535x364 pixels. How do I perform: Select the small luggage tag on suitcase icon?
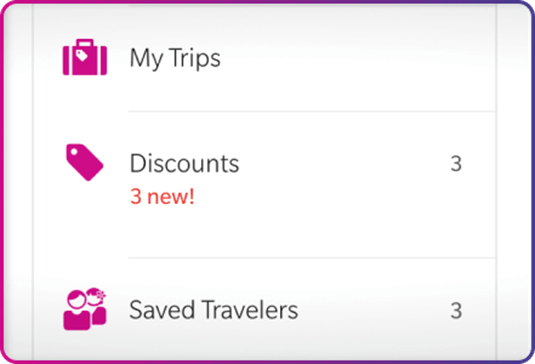point(82,55)
